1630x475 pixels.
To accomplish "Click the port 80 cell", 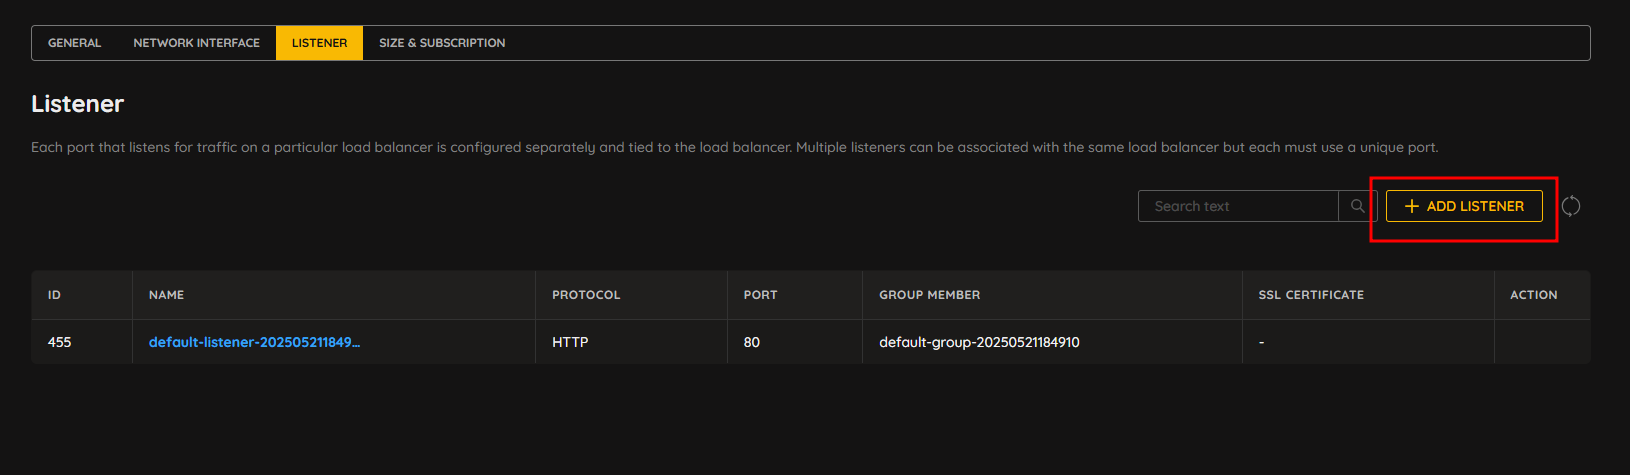I will click(795, 342).
